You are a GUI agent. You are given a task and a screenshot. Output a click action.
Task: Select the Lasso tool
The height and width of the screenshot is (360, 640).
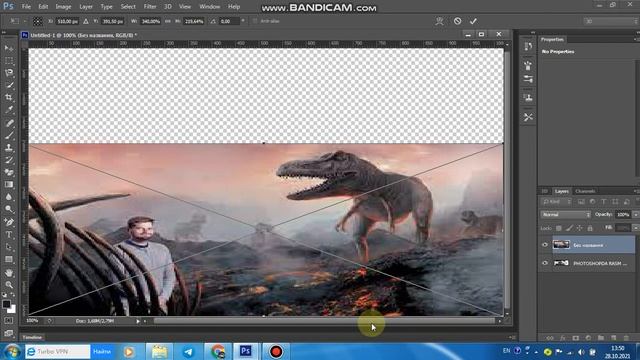(9, 73)
